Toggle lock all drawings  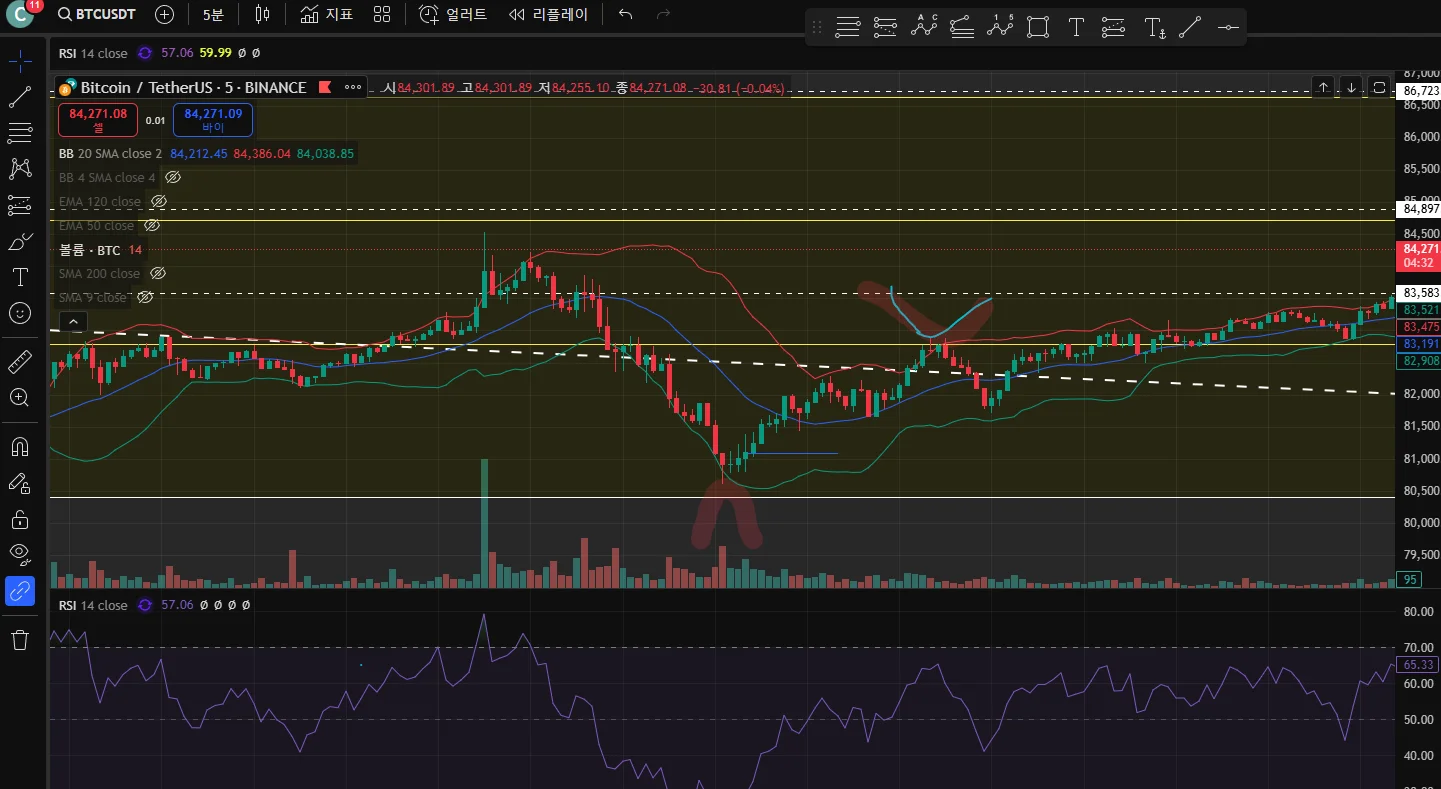[20, 519]
